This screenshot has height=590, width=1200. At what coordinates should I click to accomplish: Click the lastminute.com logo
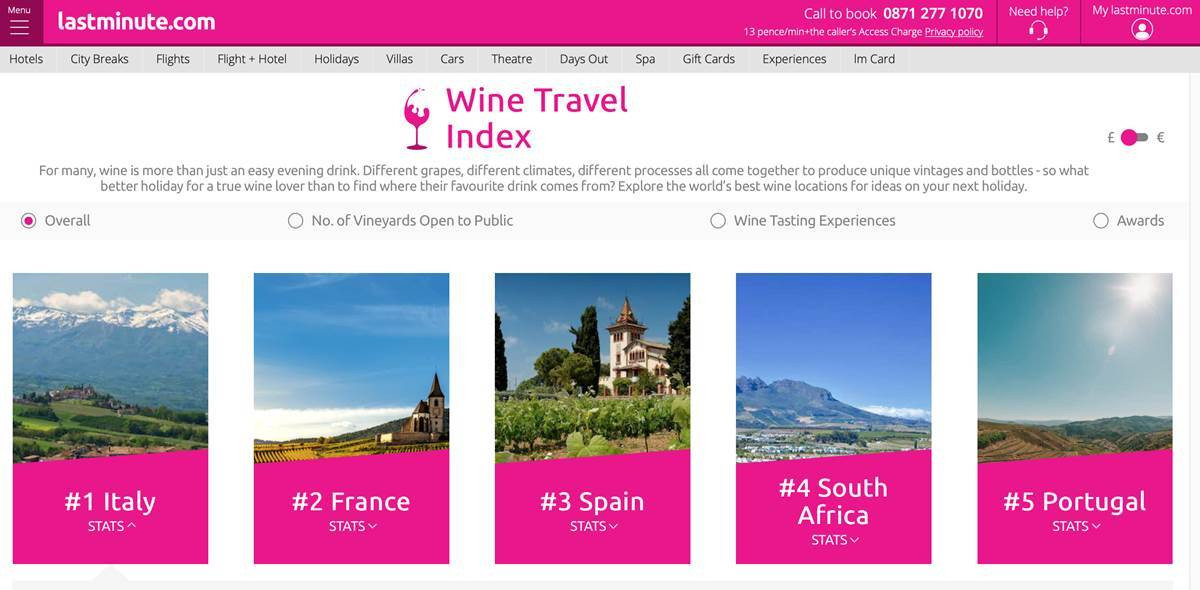(x=136, y=20)
